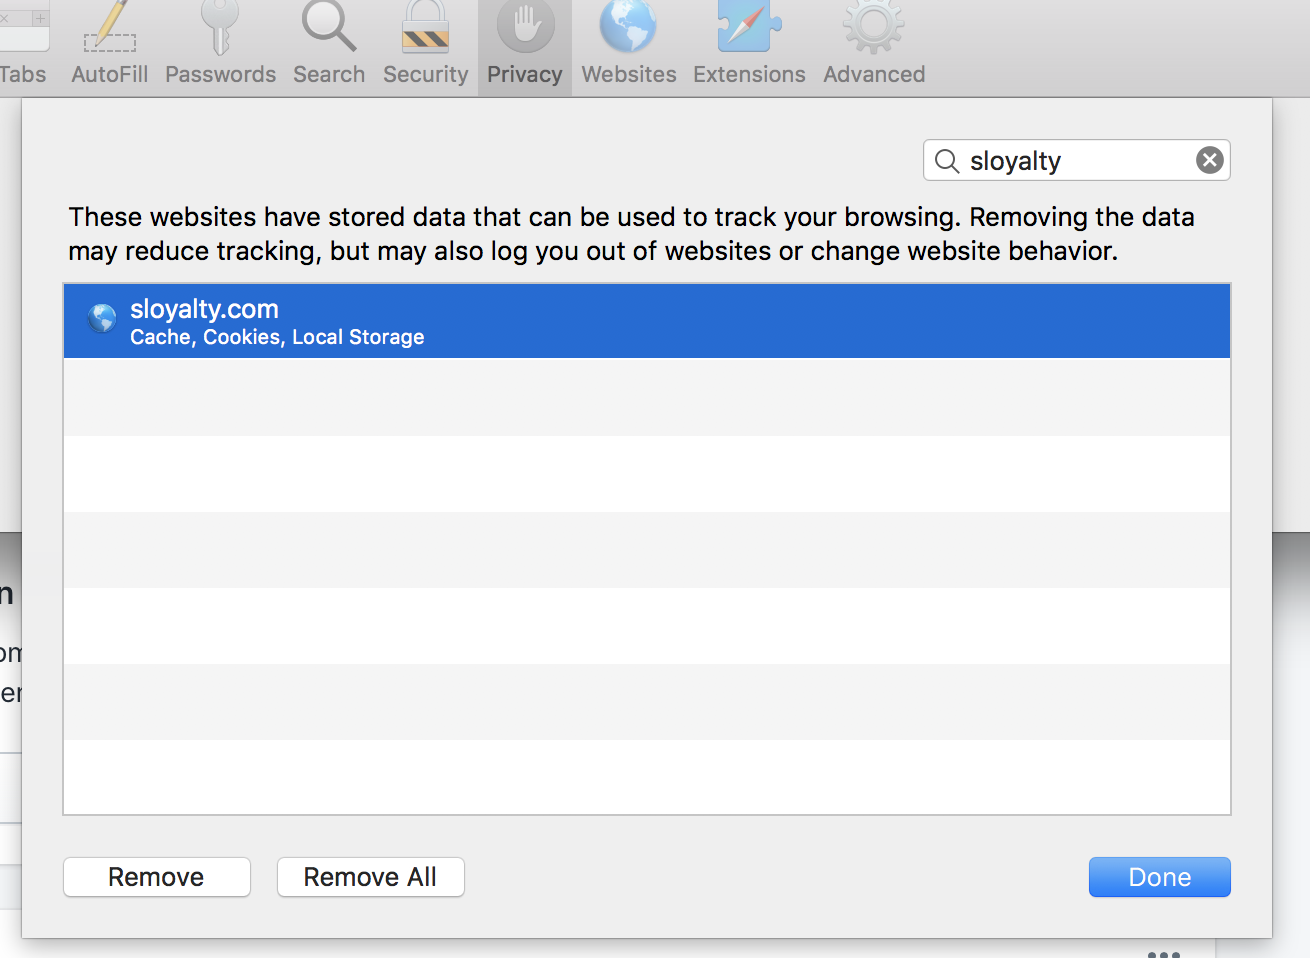Click the Remove button
1310x958 pixels.
pyautogui.click(x=157, y=877)
